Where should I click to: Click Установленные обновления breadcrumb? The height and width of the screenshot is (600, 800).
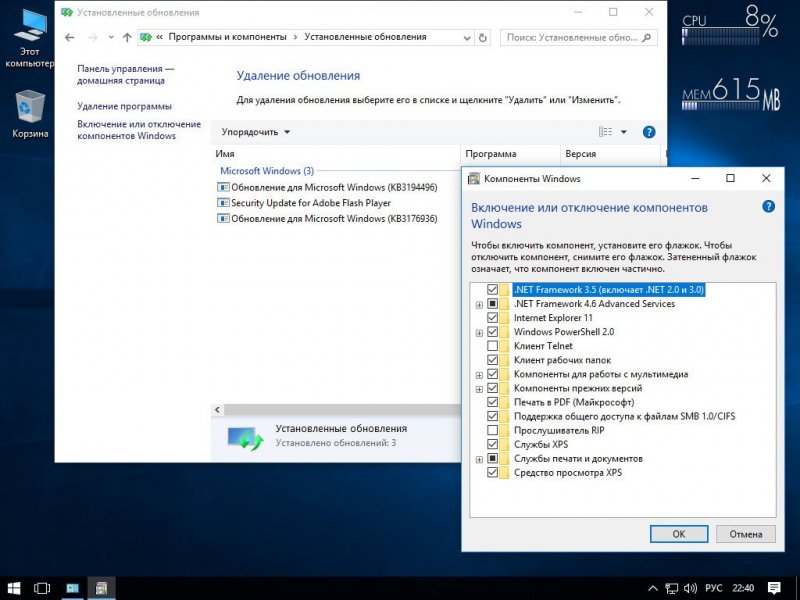(x=365, y=37)
